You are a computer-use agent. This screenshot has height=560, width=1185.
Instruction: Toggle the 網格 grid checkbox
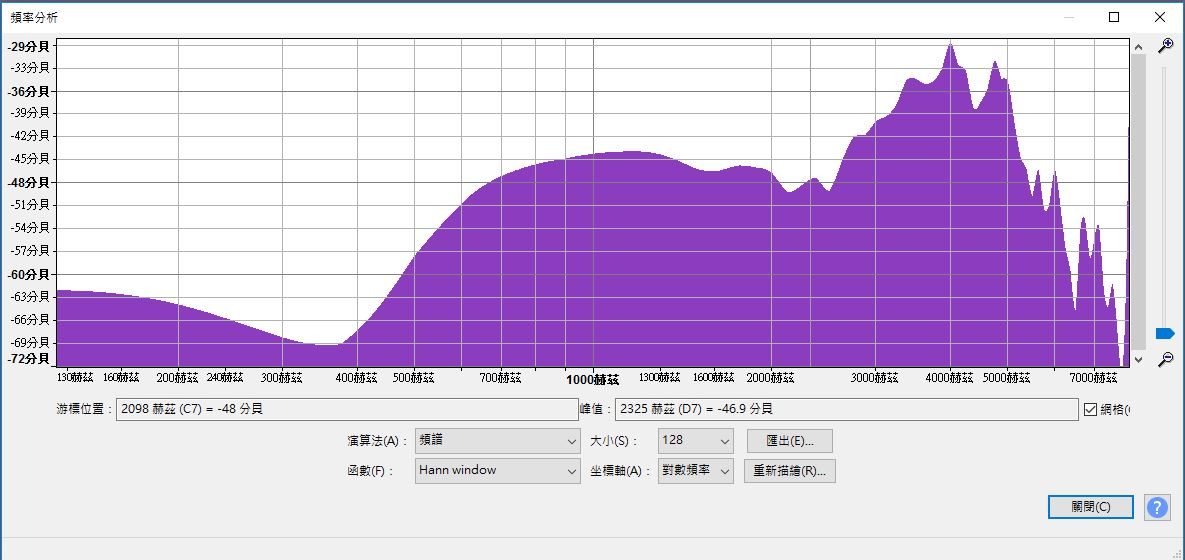tap(1091, 409)
